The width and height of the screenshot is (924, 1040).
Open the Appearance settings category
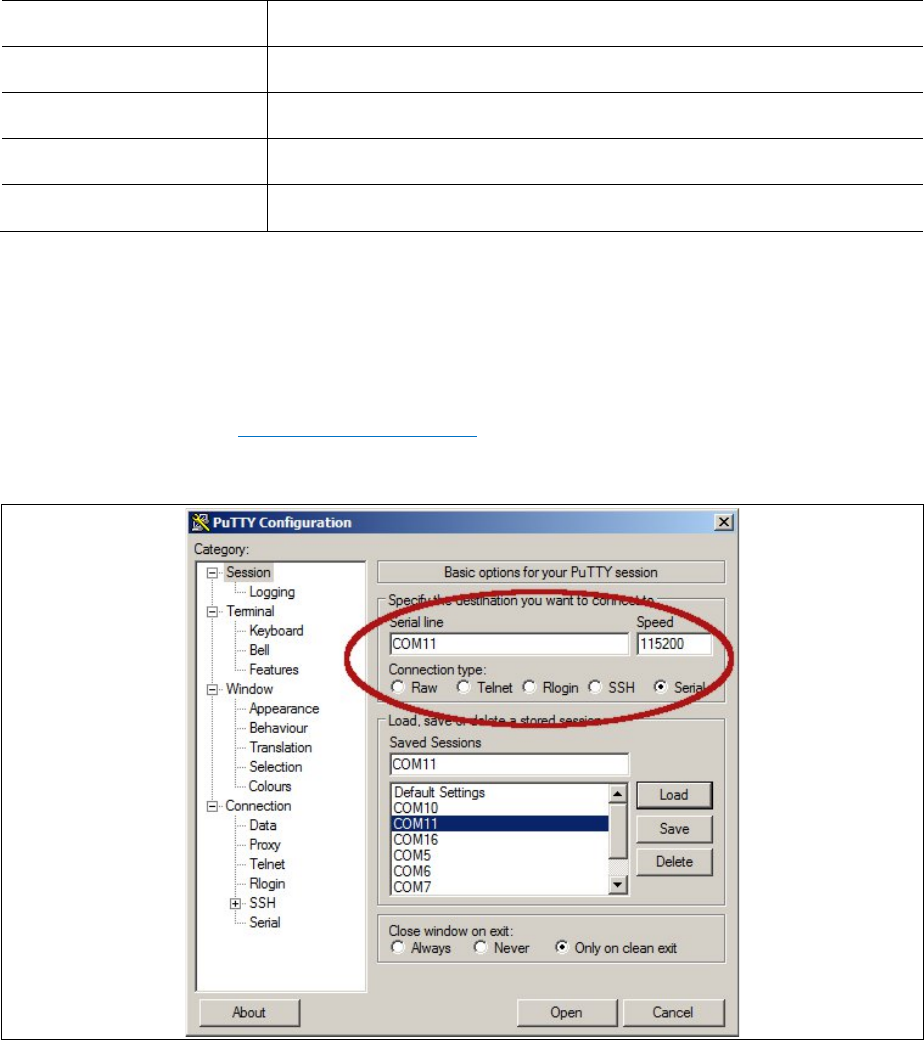coord(284,708)
